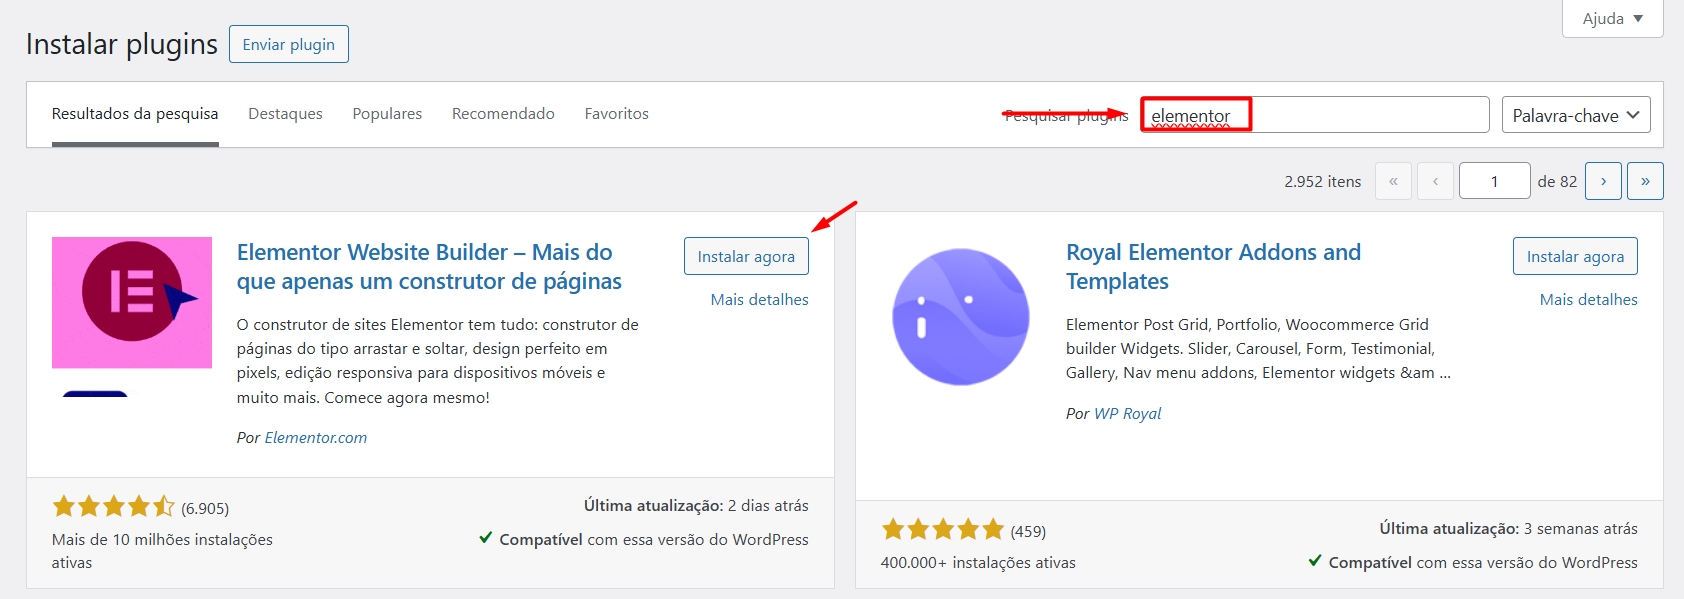Open the Ajuda help dropdown
Viewport: 1684px width, 599px height.
(x=1612, y=19)
